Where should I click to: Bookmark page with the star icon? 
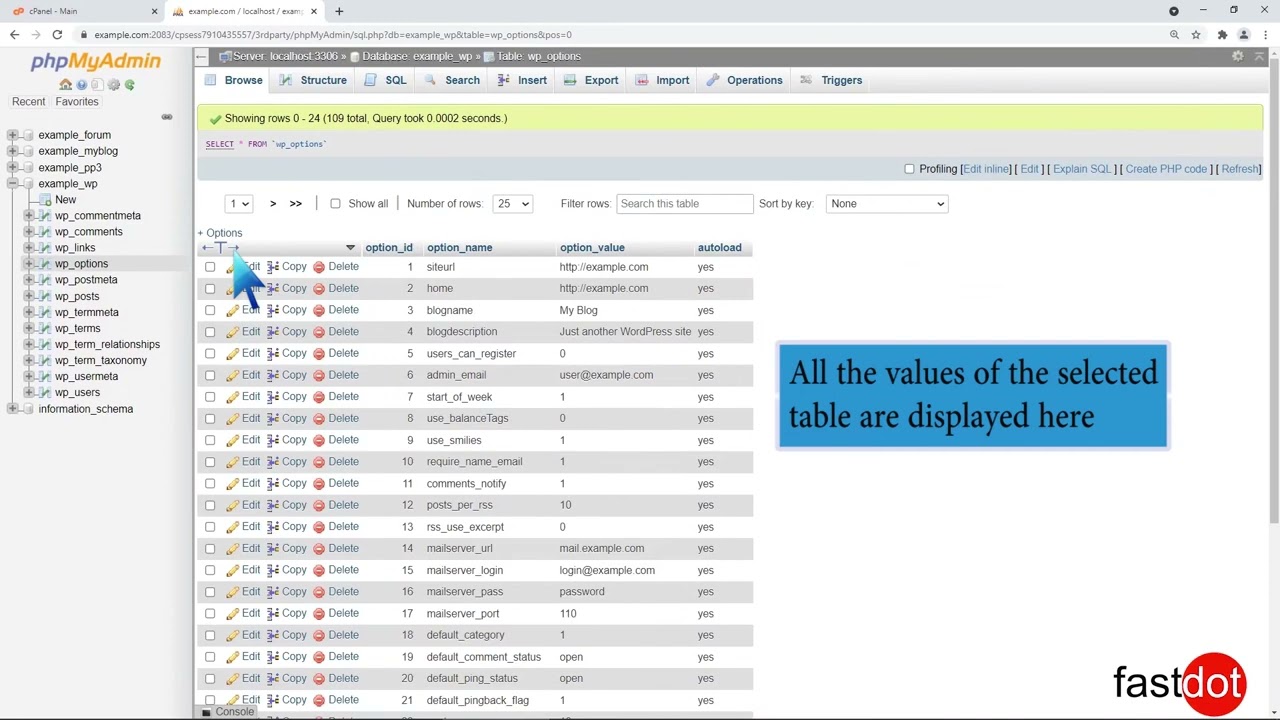click(1195, 35)
